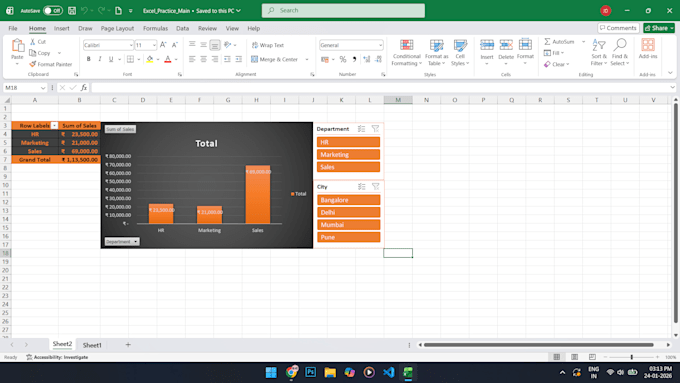
Task: Open the font size dropdown
Action: pyautogui.click(x=154, y=45)
